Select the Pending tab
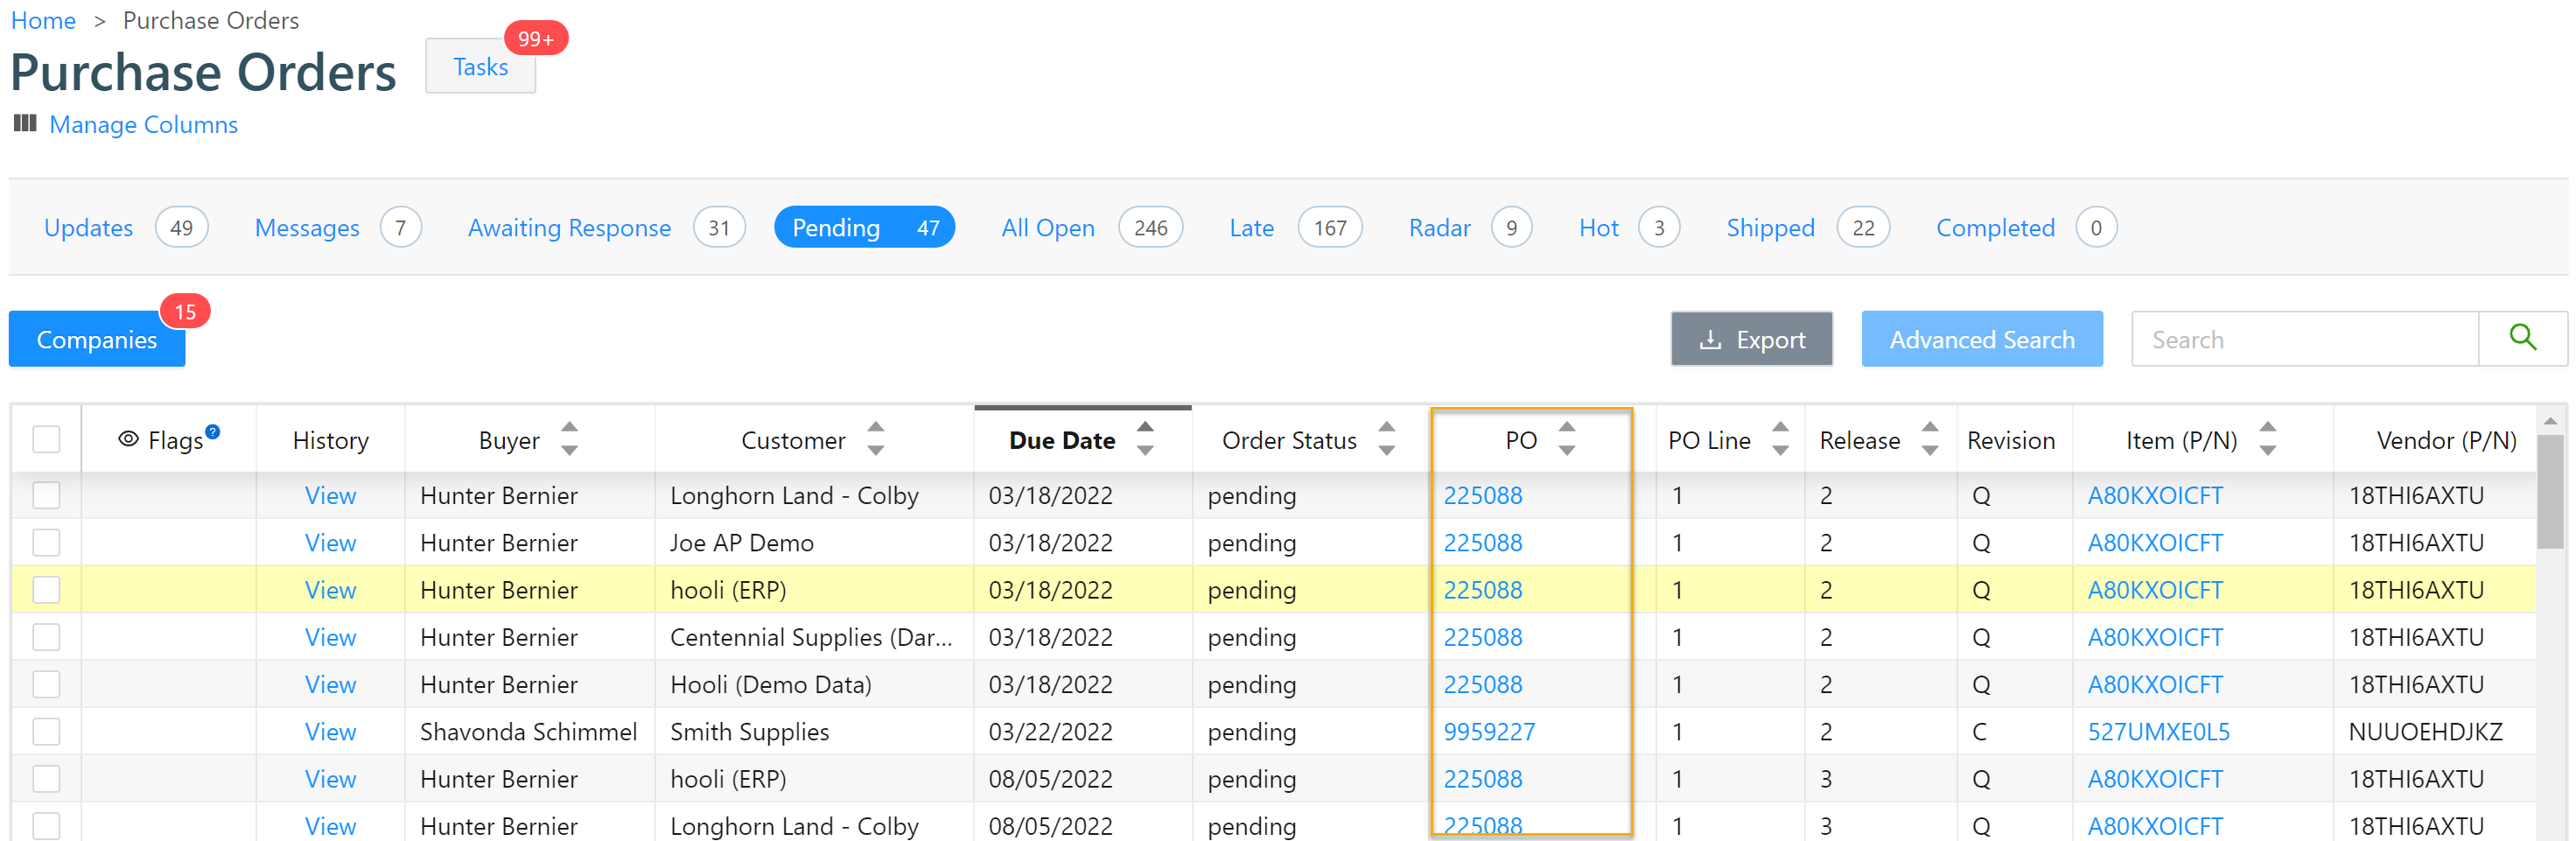This screenshot has height=841, width=2576. 864,228
